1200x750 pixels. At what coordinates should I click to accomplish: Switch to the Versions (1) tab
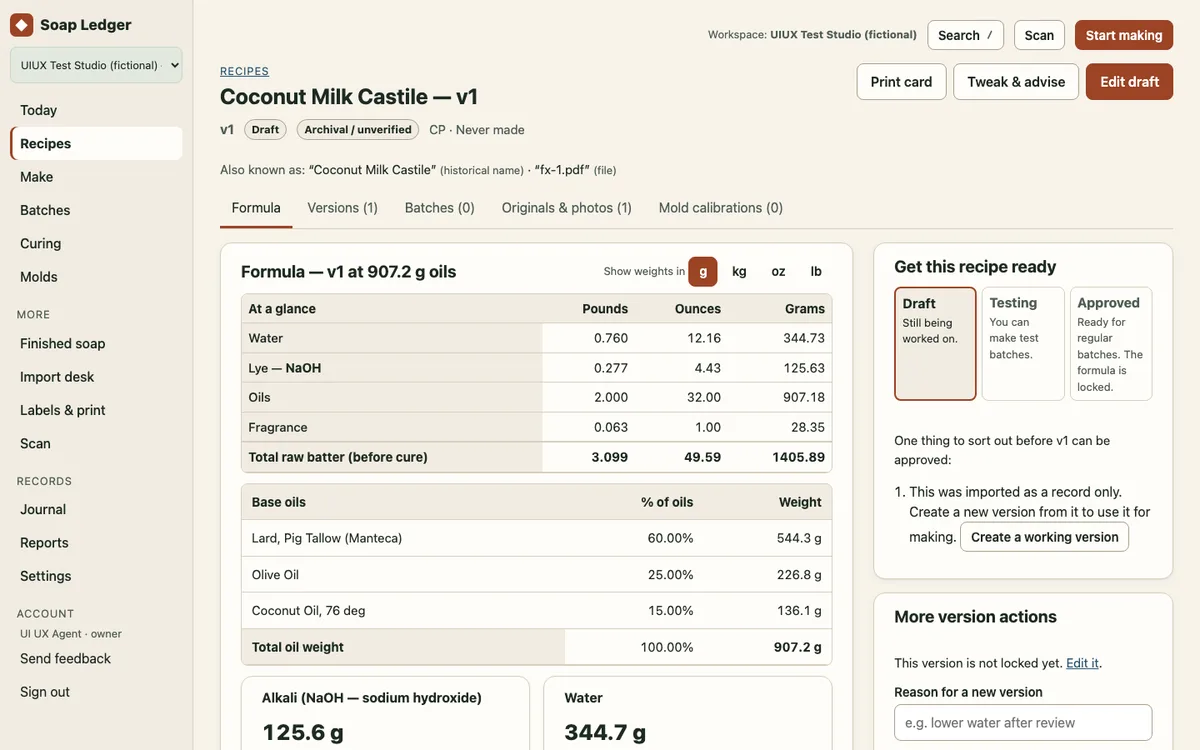(x=343, y=208)
